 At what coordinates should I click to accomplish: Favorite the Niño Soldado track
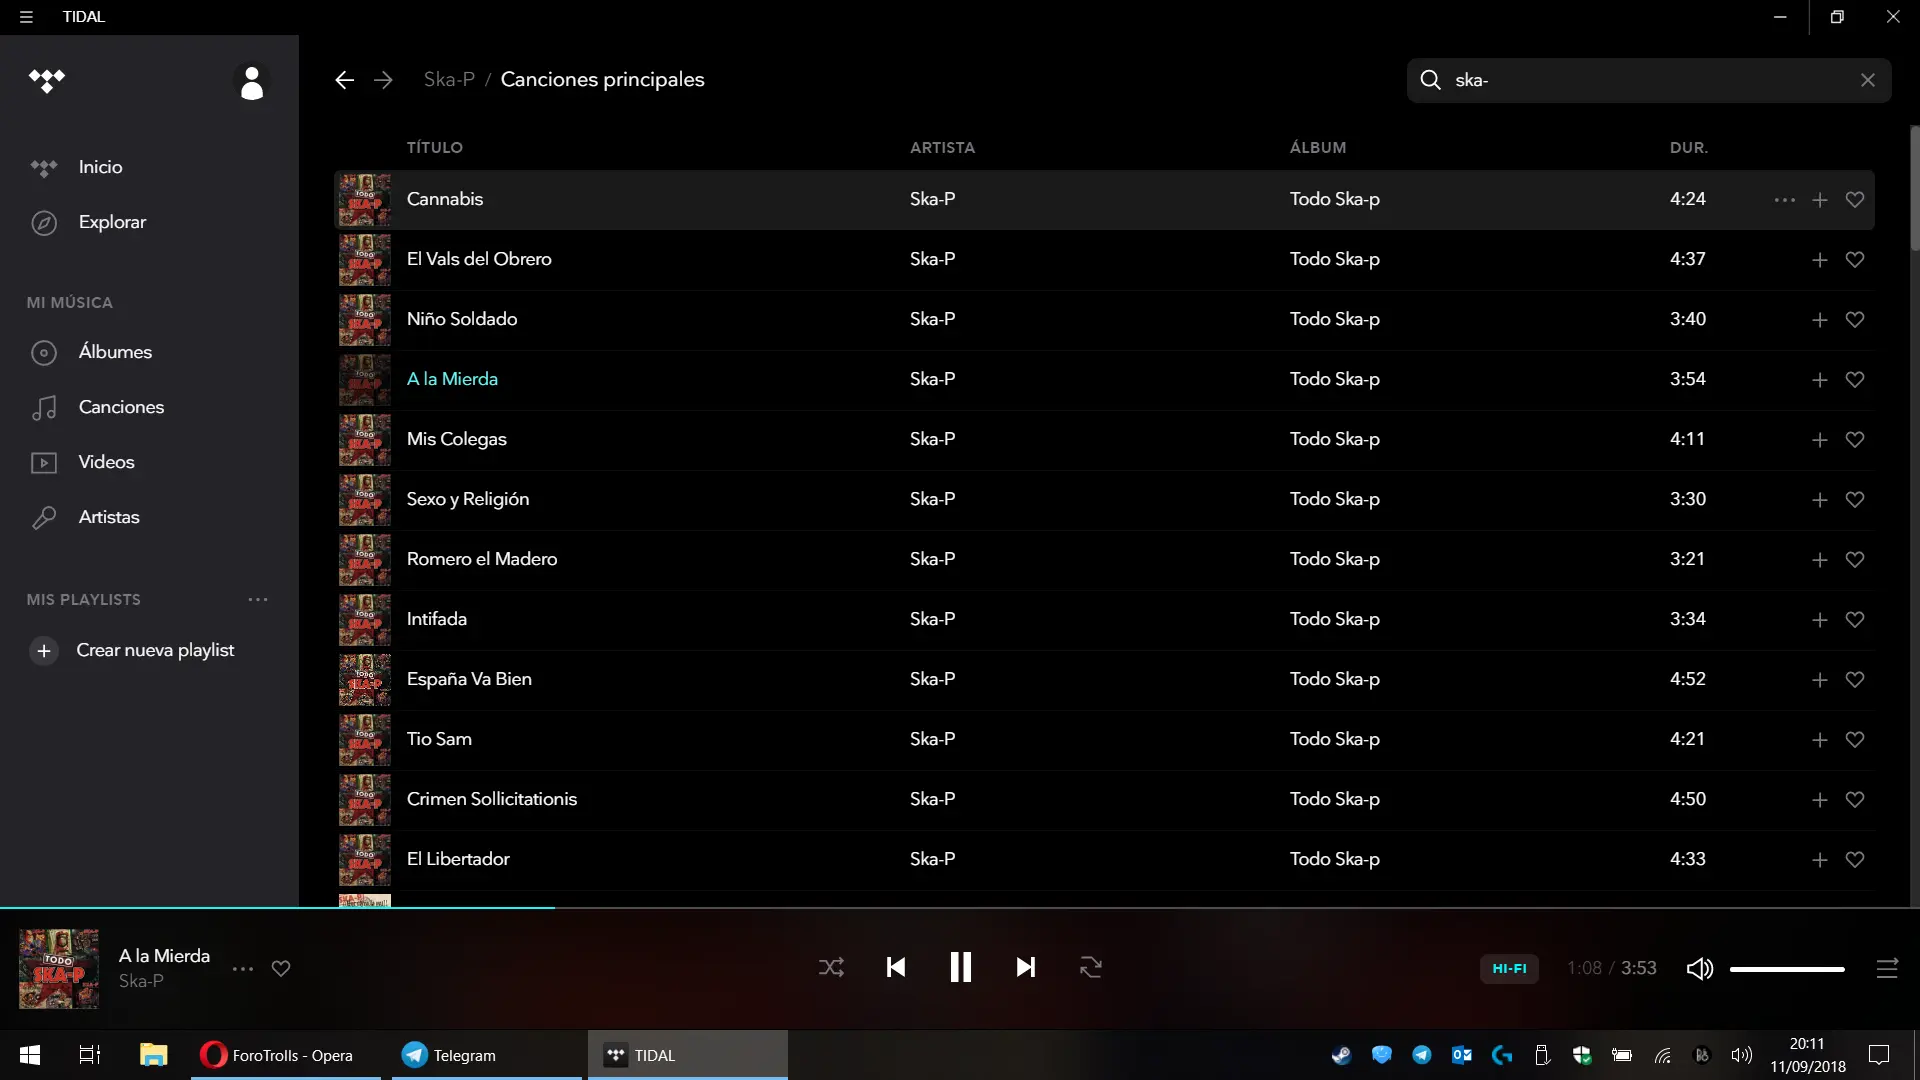point(1855,320)
